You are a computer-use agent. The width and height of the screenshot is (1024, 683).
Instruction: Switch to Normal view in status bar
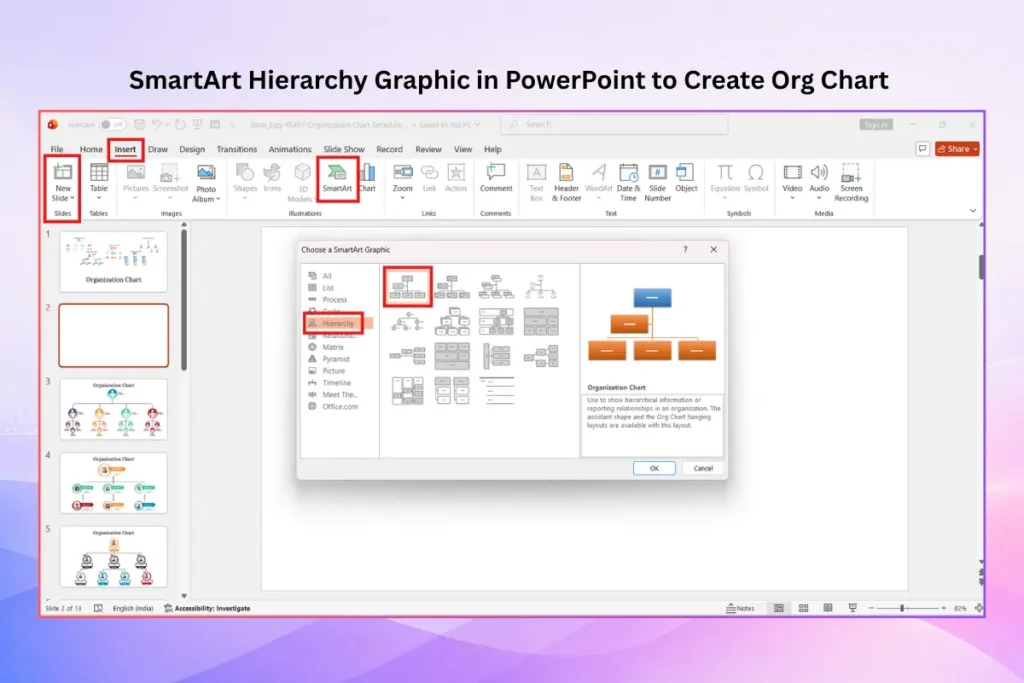[778, 608]
